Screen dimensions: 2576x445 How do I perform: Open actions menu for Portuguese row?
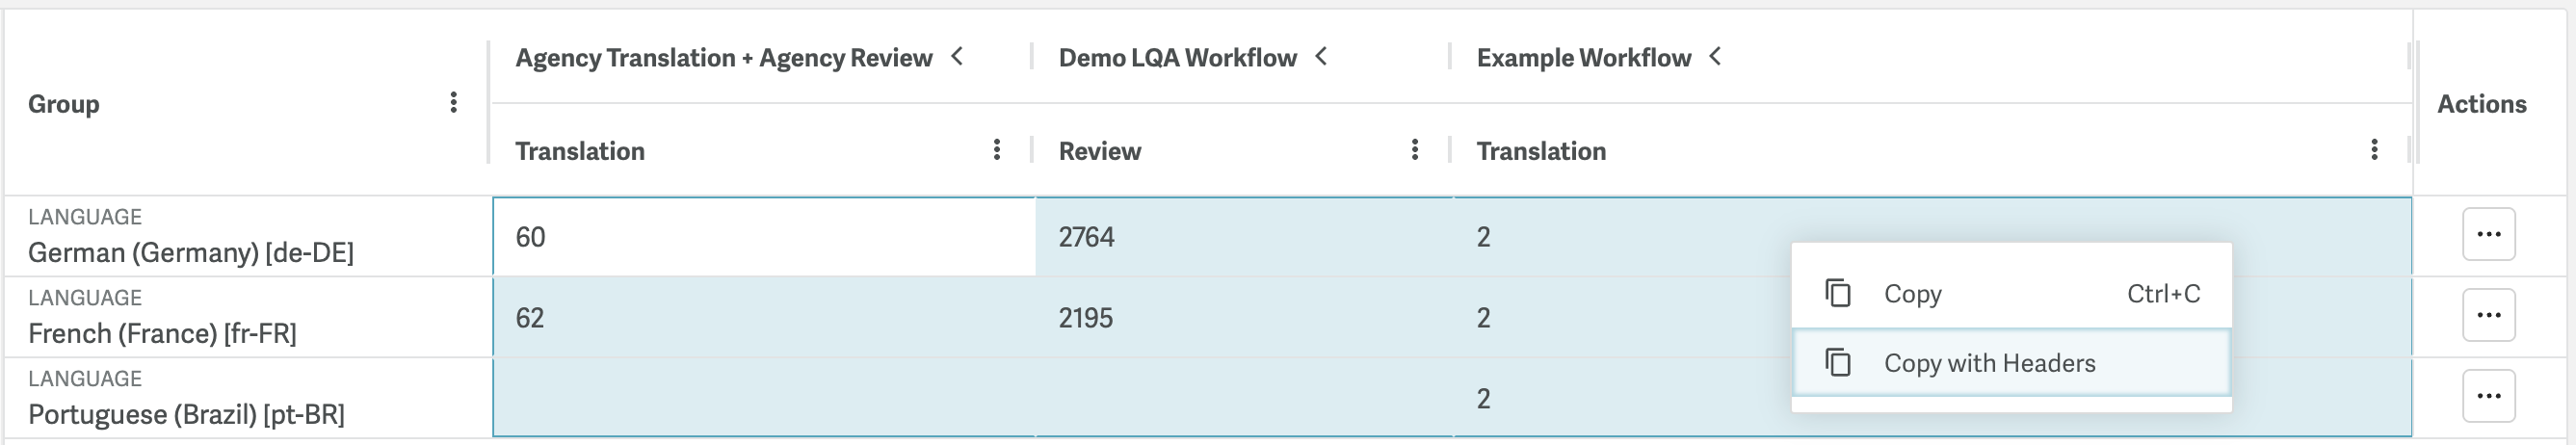2488,396
